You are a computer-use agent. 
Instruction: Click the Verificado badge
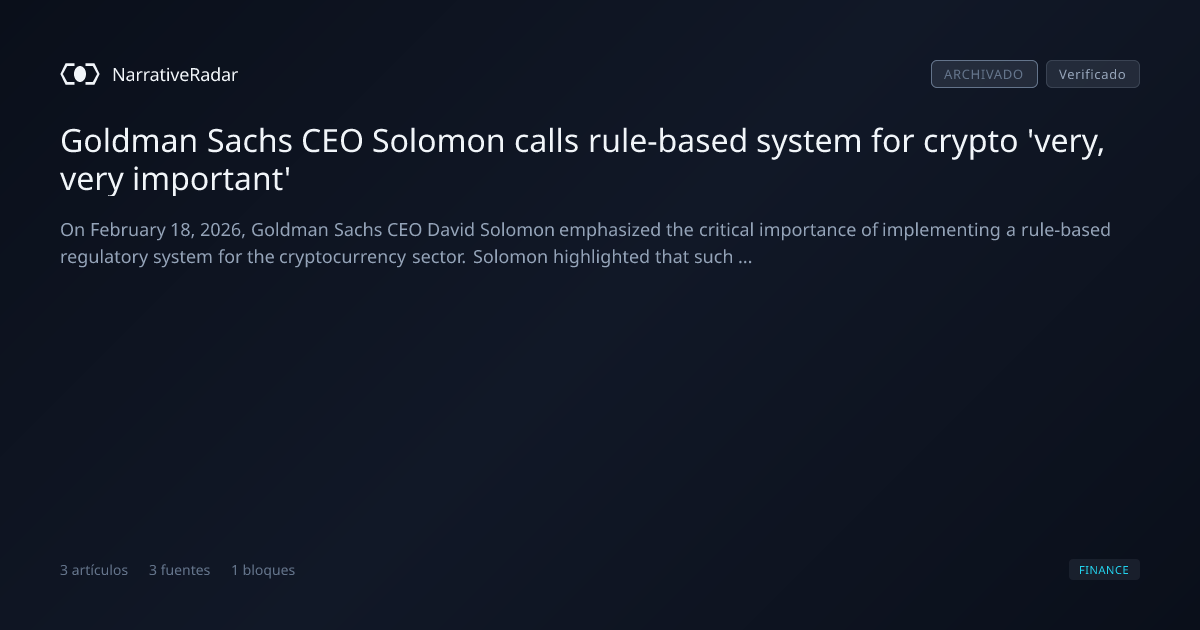click(1092, 74)
